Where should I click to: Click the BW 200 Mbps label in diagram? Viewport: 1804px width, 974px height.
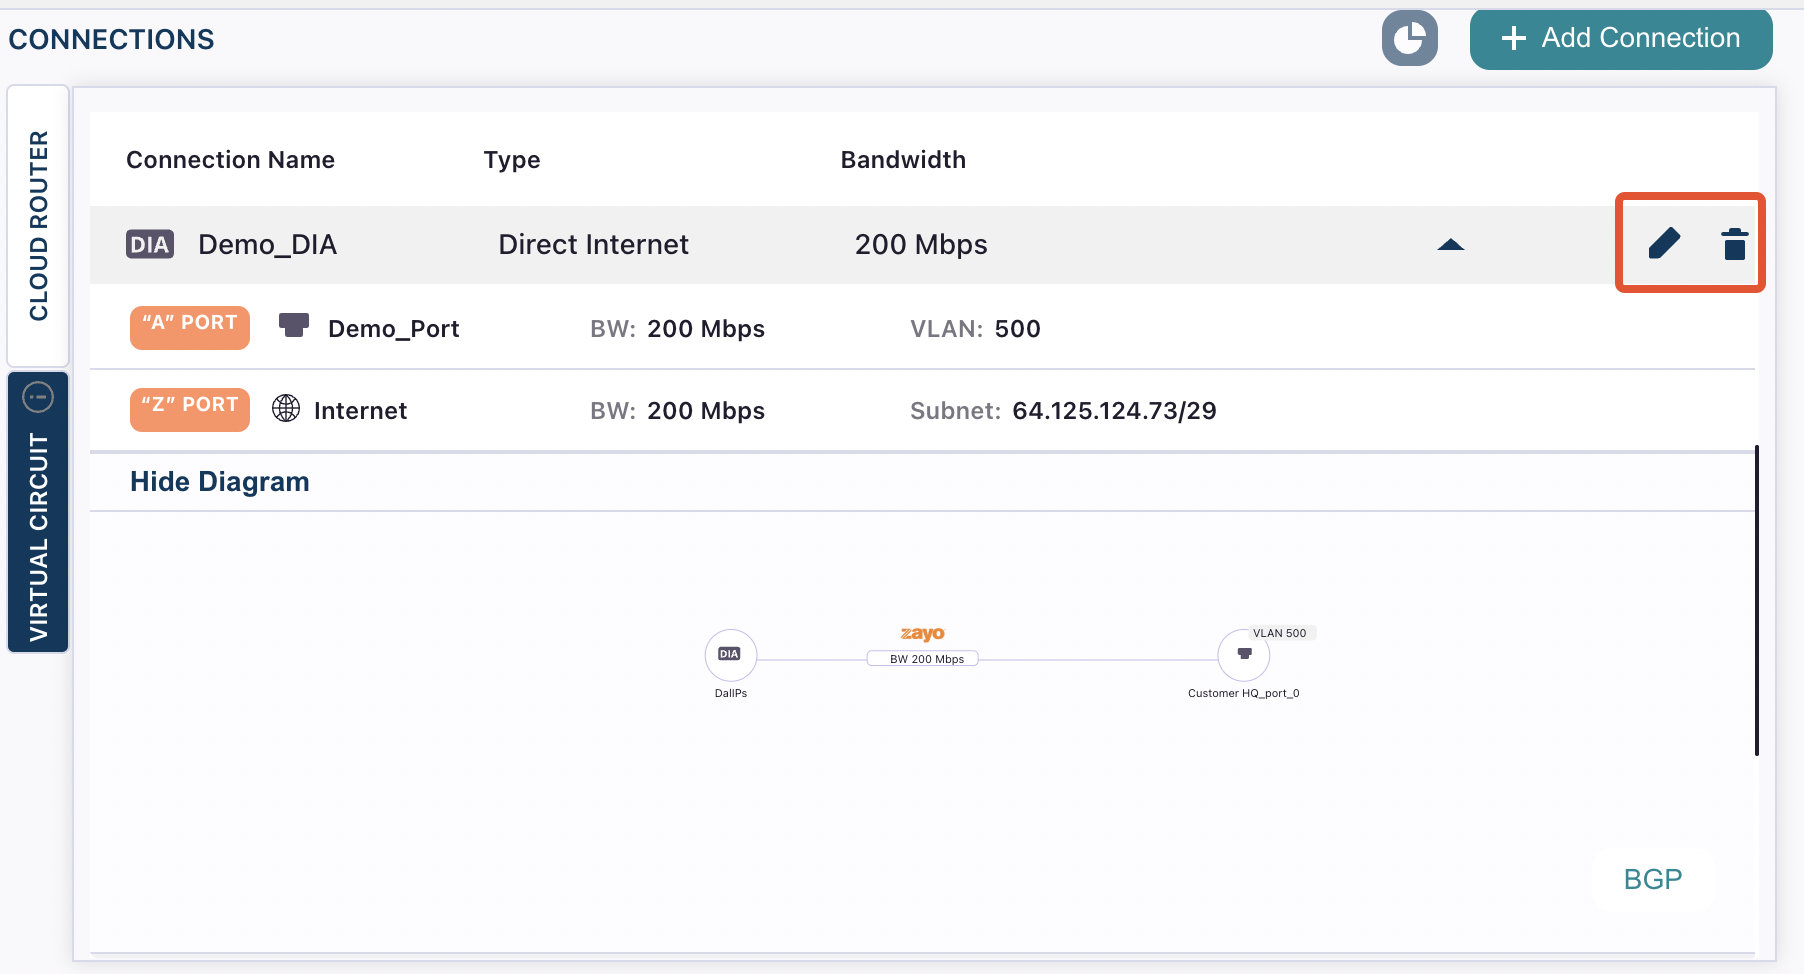pyautogui.click(x=922, y=659)
